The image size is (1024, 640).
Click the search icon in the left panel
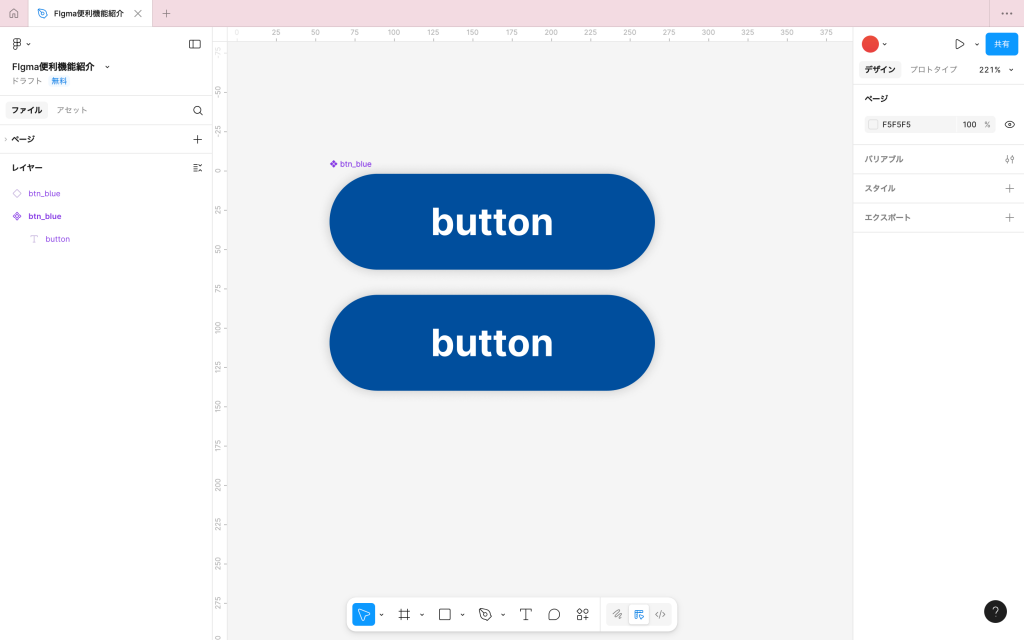[197, 110]
